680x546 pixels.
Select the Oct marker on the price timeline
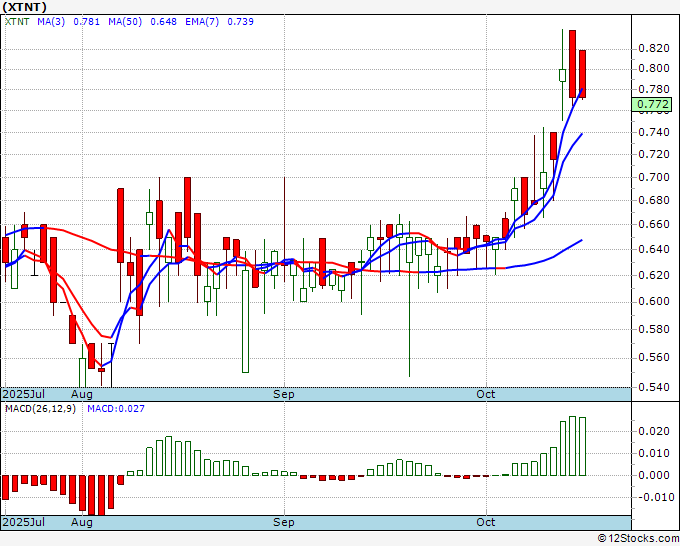(x=486, y=394)
